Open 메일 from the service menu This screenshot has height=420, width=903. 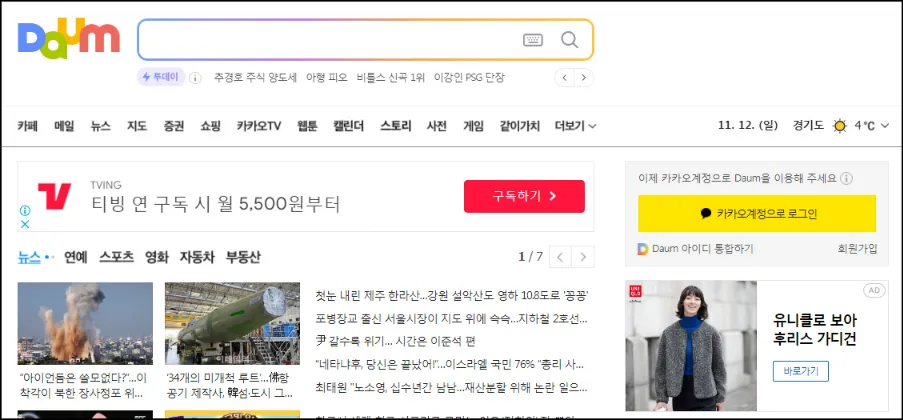[x=64, y=126]
